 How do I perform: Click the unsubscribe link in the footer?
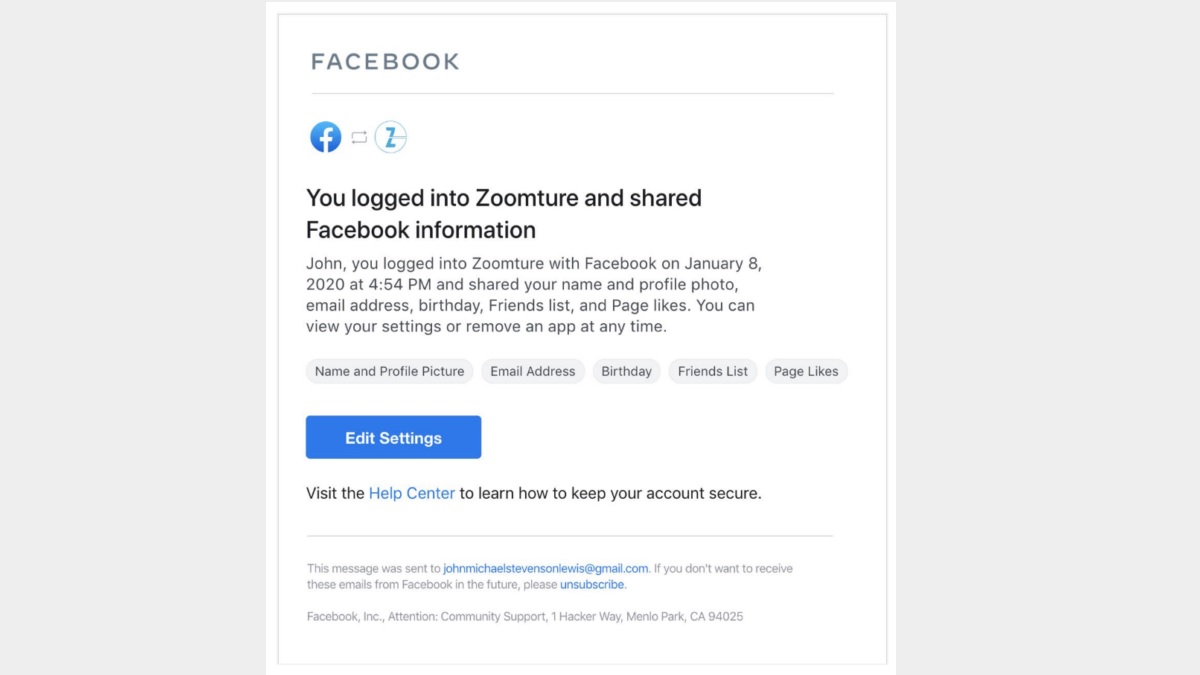tap(591, 584)
